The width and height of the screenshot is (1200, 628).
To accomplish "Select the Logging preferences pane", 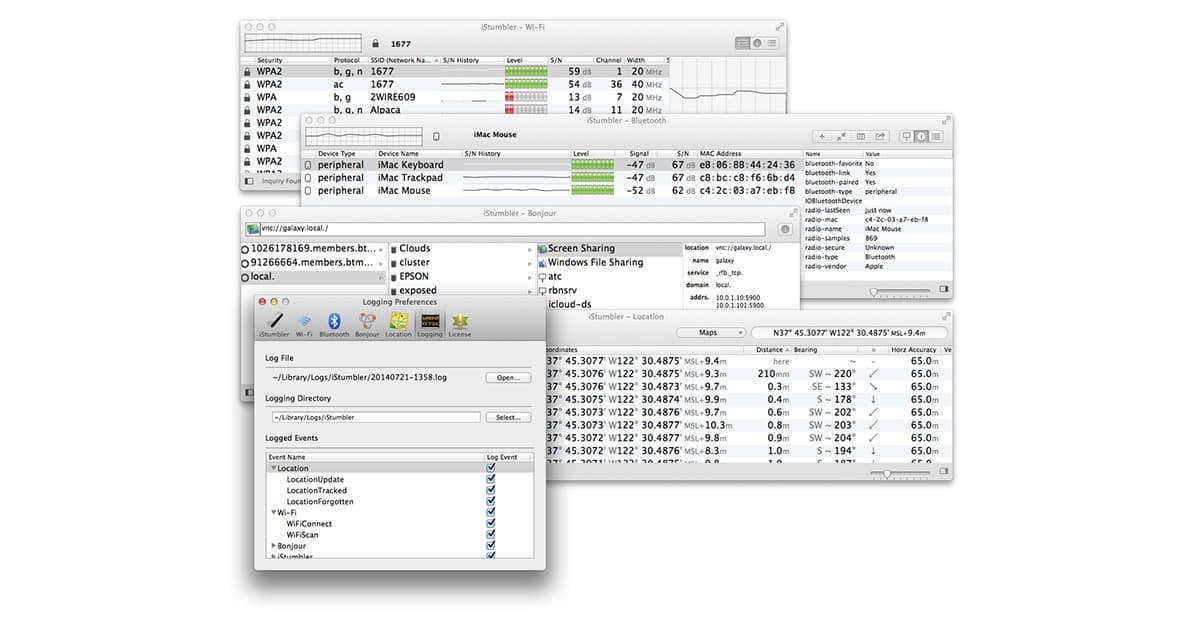I will point(430,324).
